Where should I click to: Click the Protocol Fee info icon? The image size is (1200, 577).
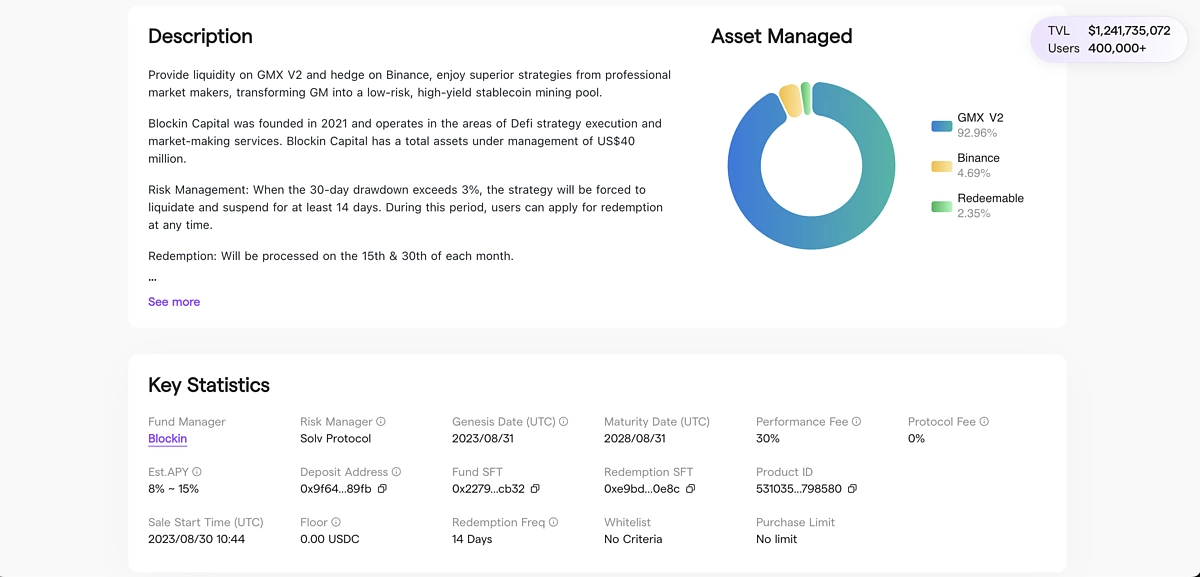click(984, 422)
